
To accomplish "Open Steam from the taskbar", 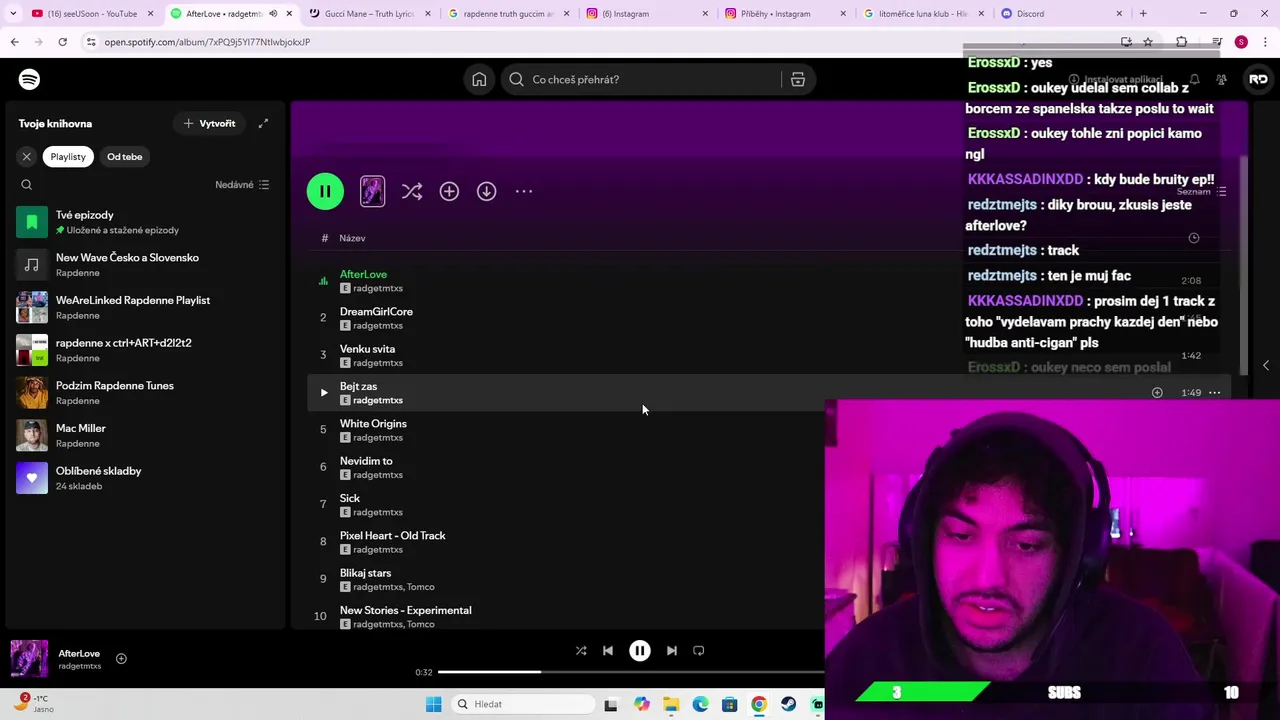I will tap(789, 704).
